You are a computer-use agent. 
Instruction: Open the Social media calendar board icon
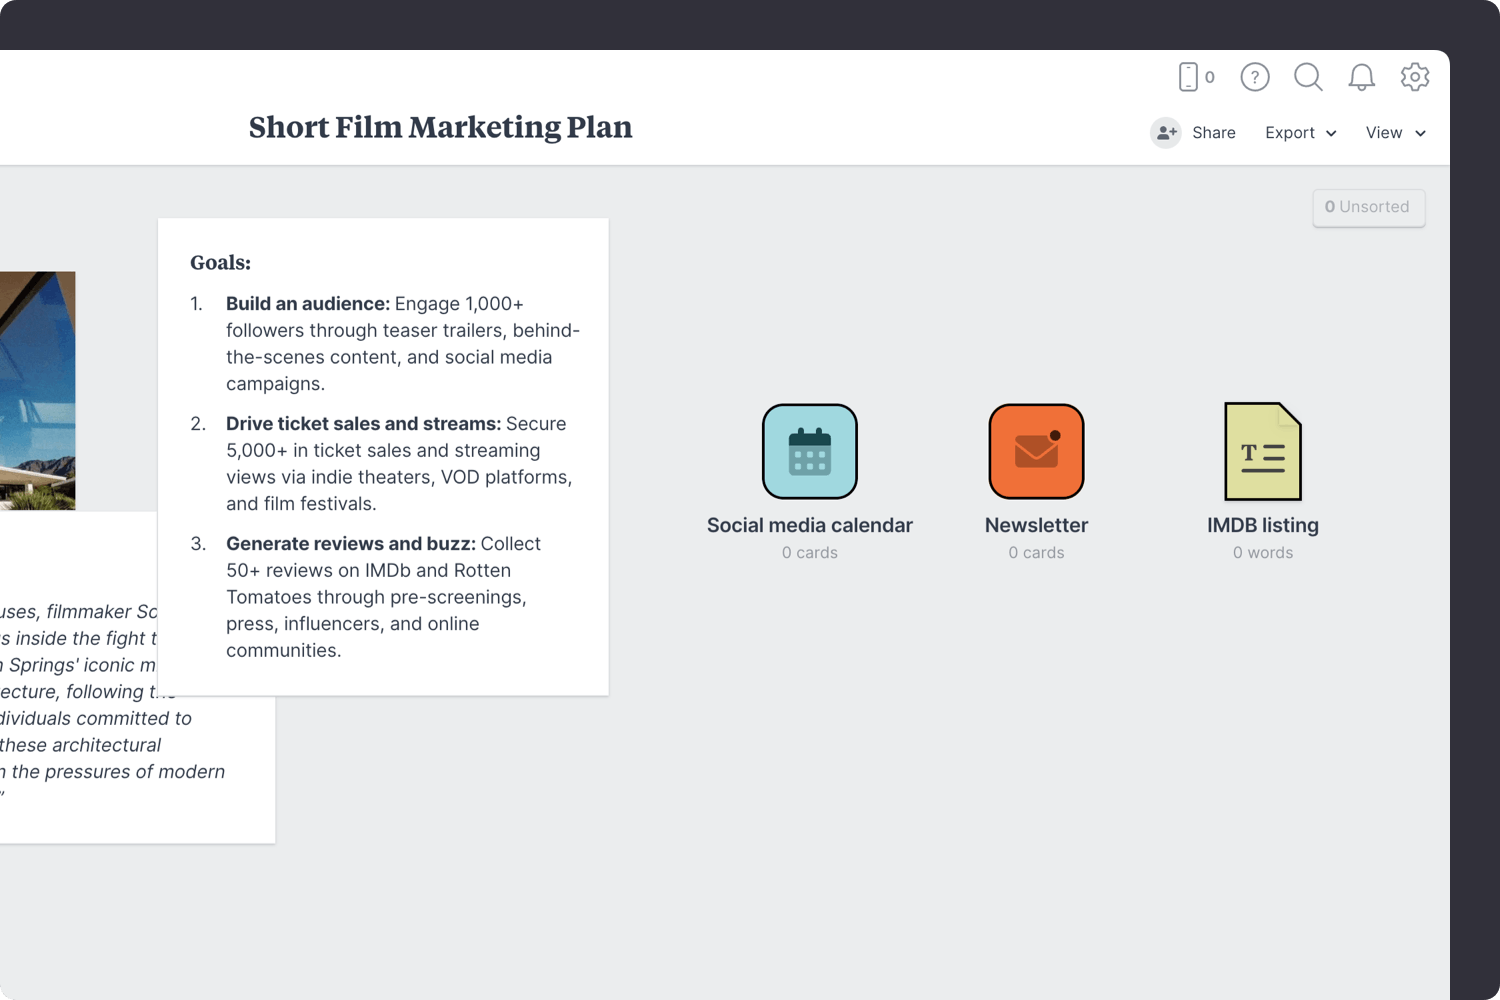pos(810,451)
